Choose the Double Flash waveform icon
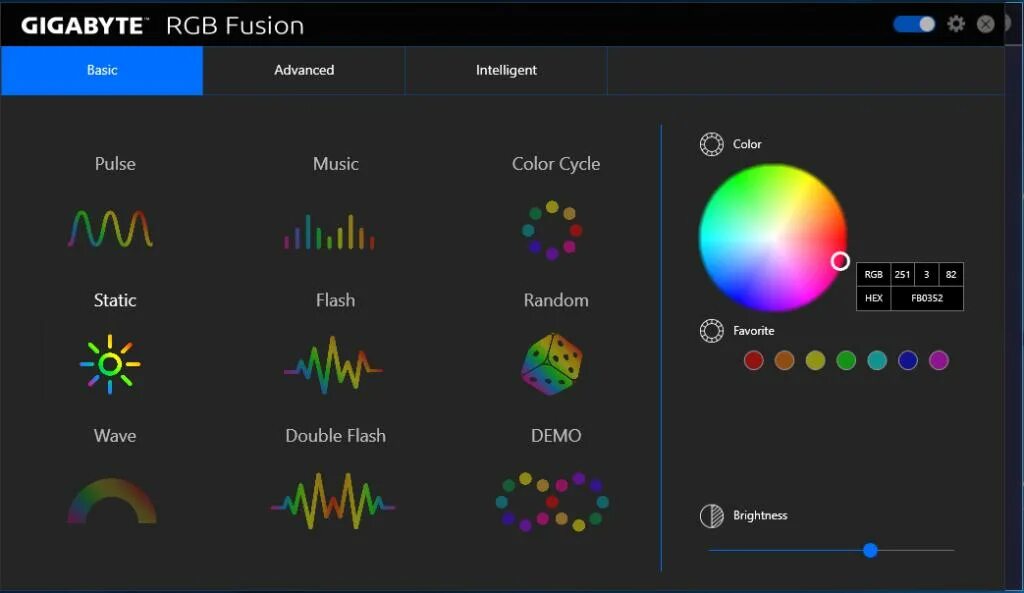Image resolution: width=1024 pixels, height=593 pixels. pyautogui.click(x=333, y=501)
